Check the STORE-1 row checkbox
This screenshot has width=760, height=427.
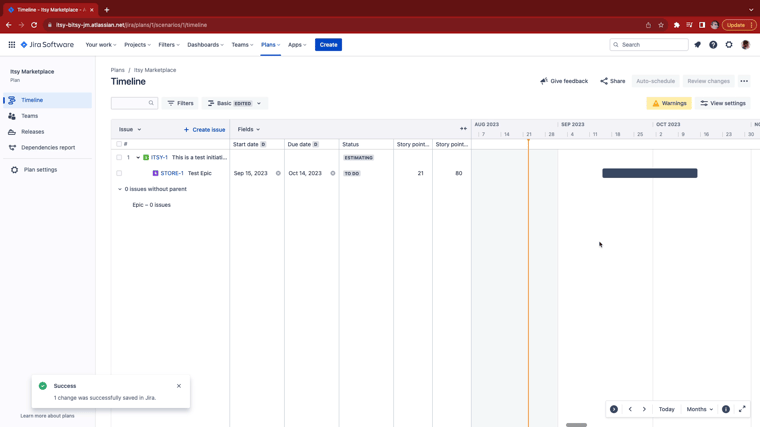tap(119, 173)
